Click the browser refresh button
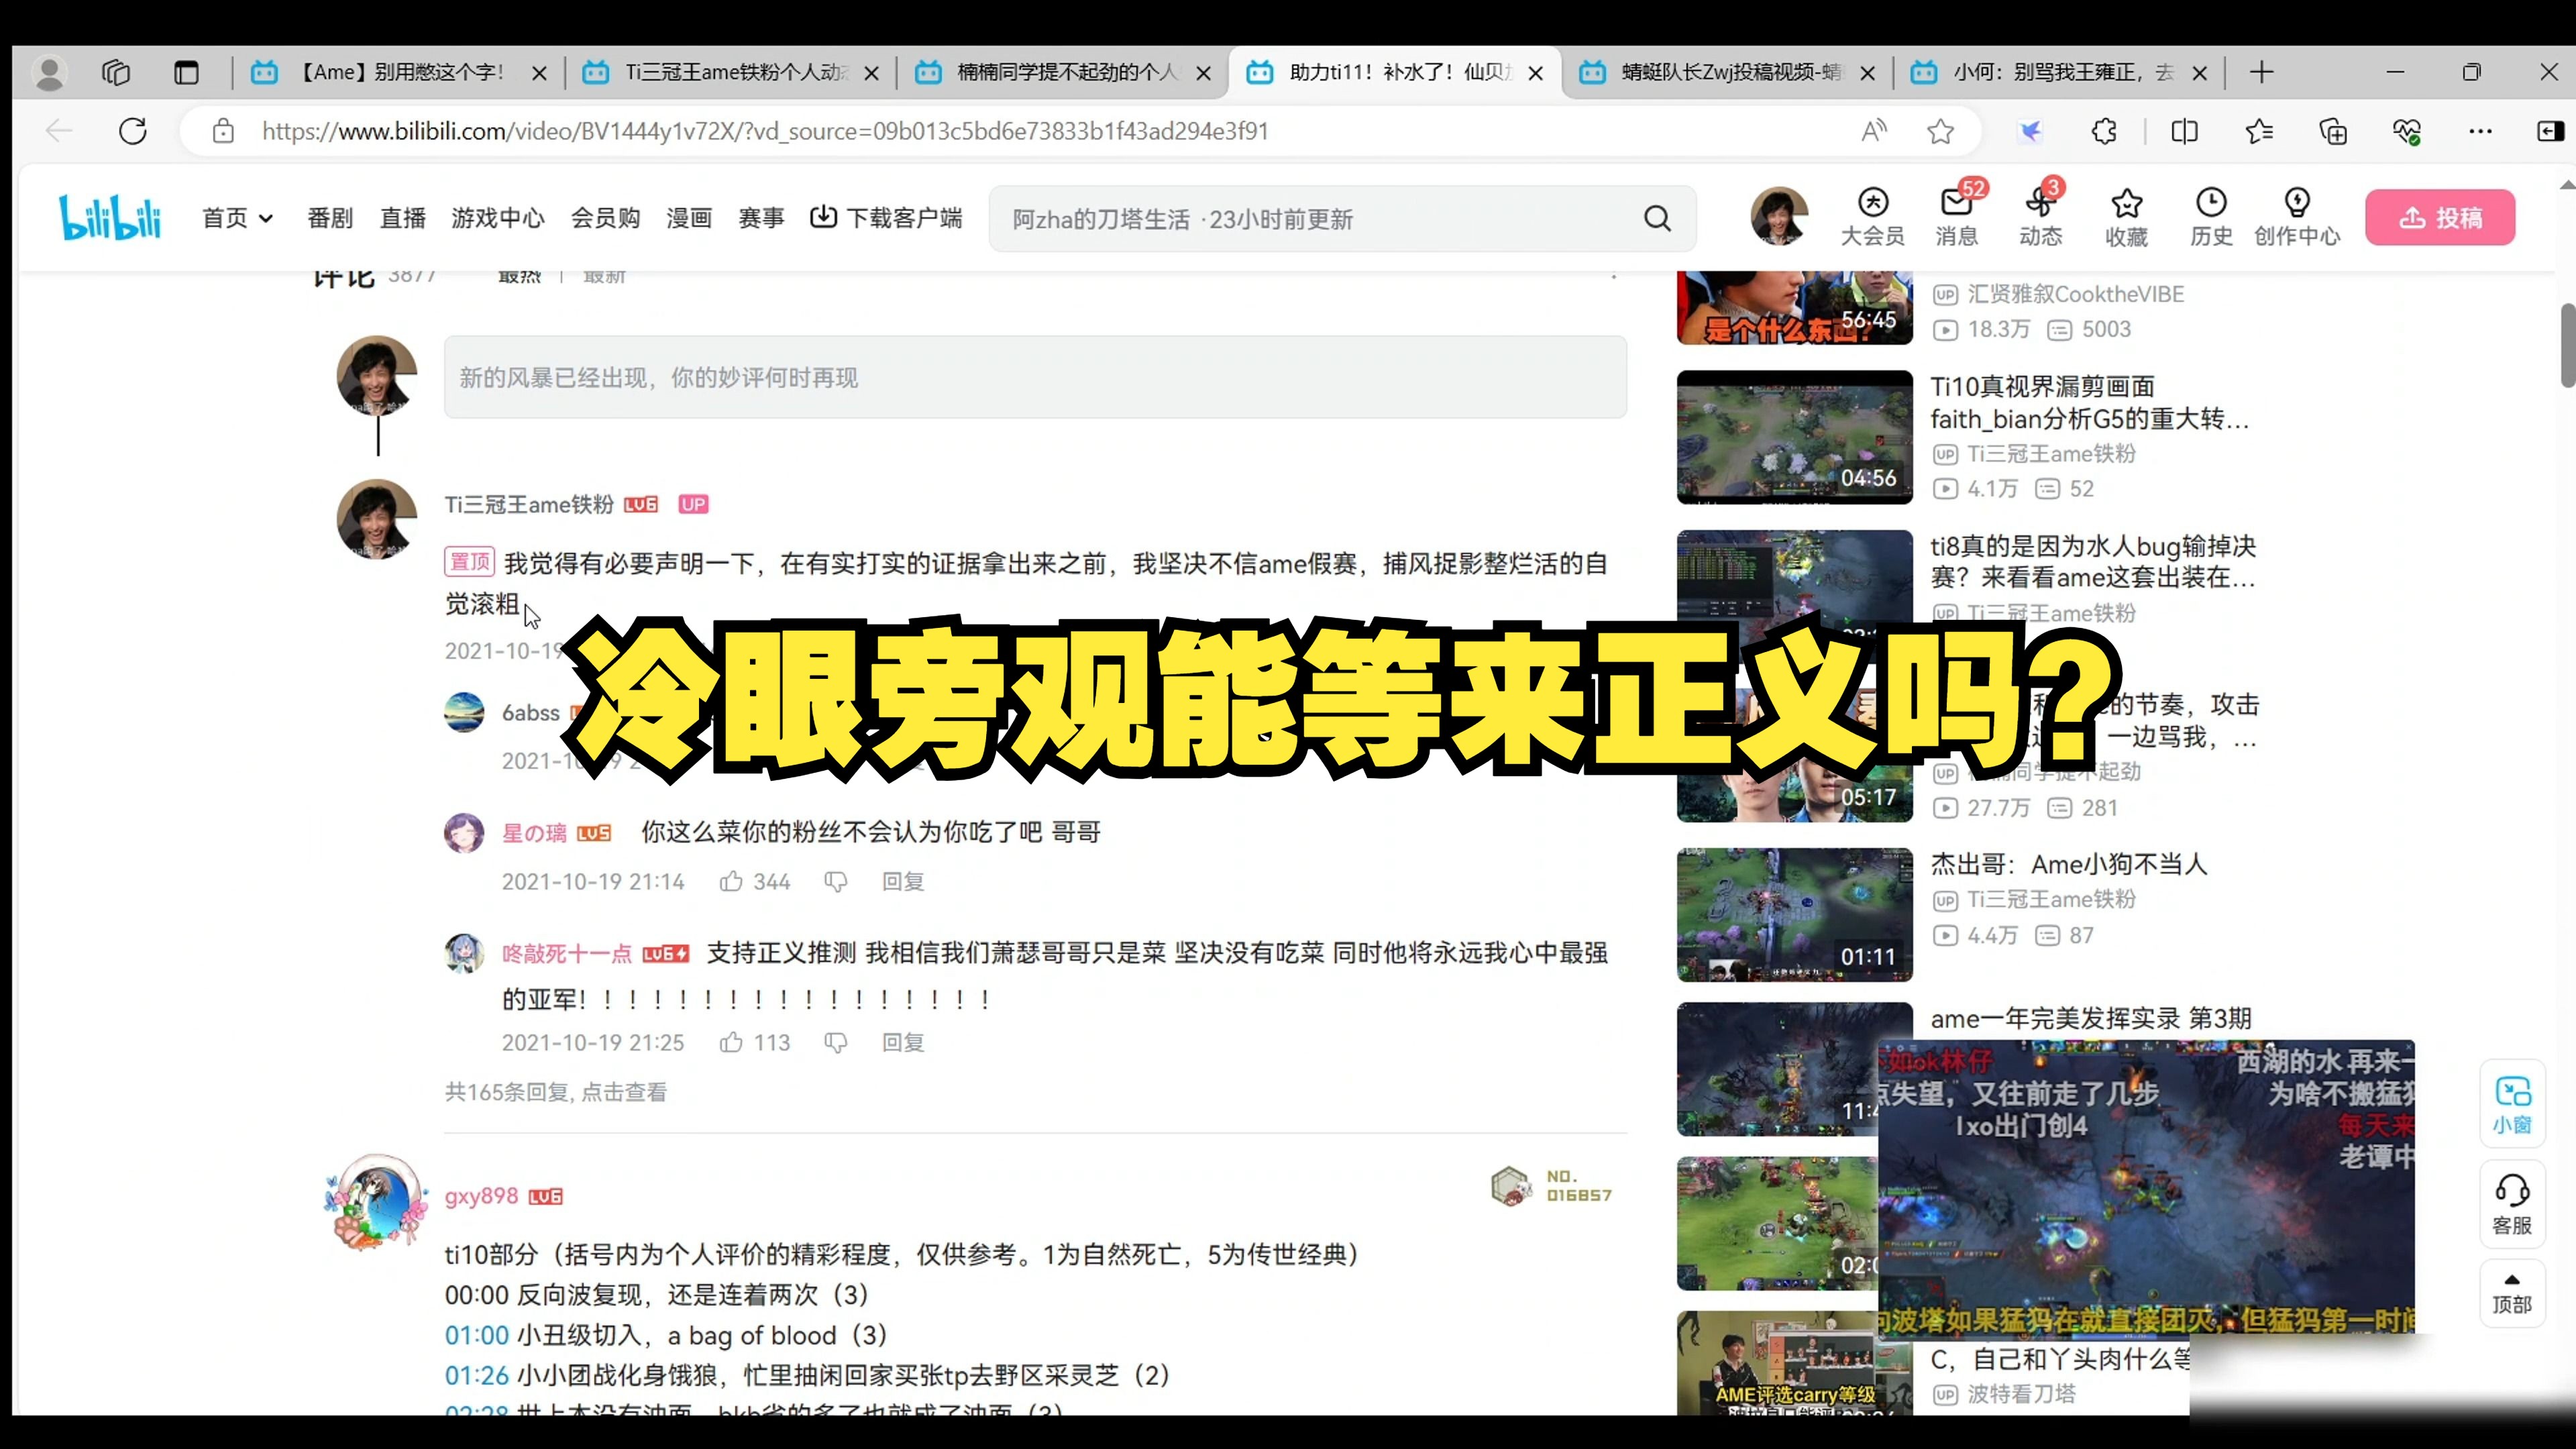The image size is (2576, 1449). point(133,131)
